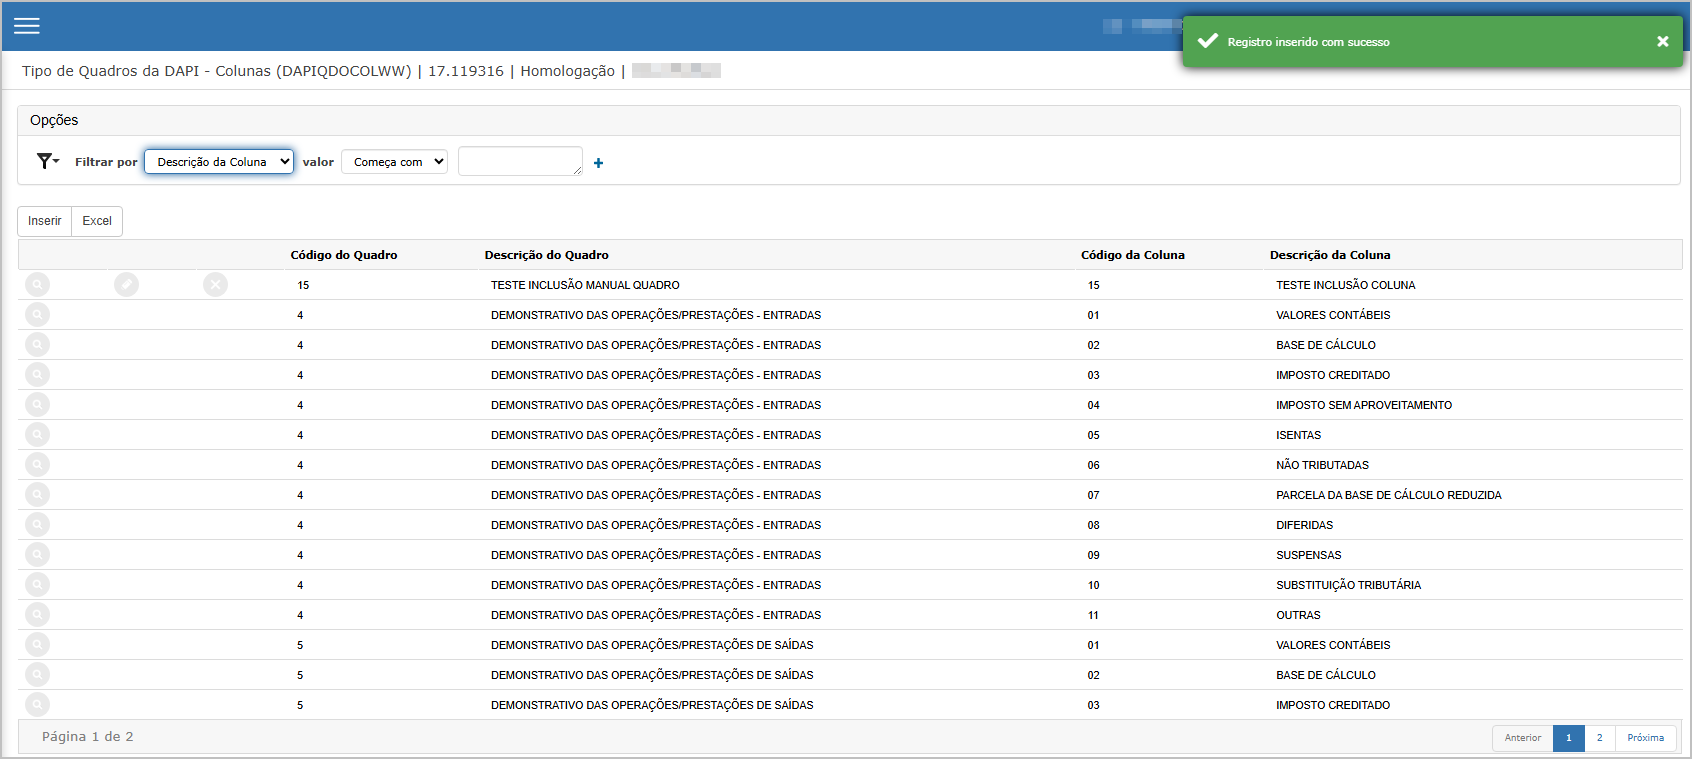The width and height of the screenshot is (1692, 759).
Task: View details of TESTE INCLUSÃO COLUNA row
Action: pyautogui.click(x=37, y=285)
